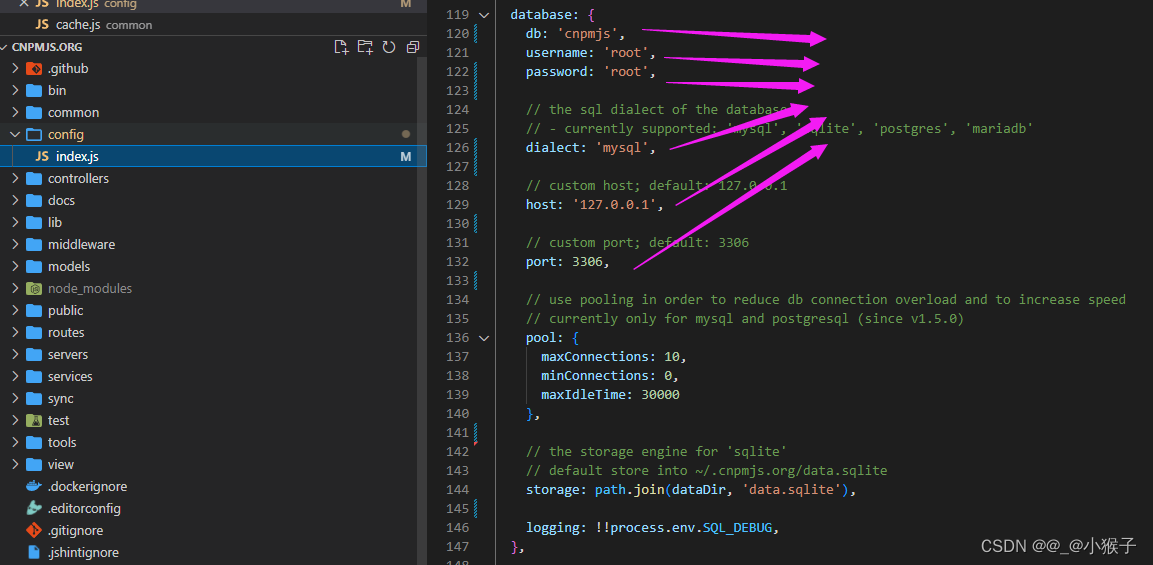
Task: Click the maxIdleTime value 30000
Action: click(660, 394)
